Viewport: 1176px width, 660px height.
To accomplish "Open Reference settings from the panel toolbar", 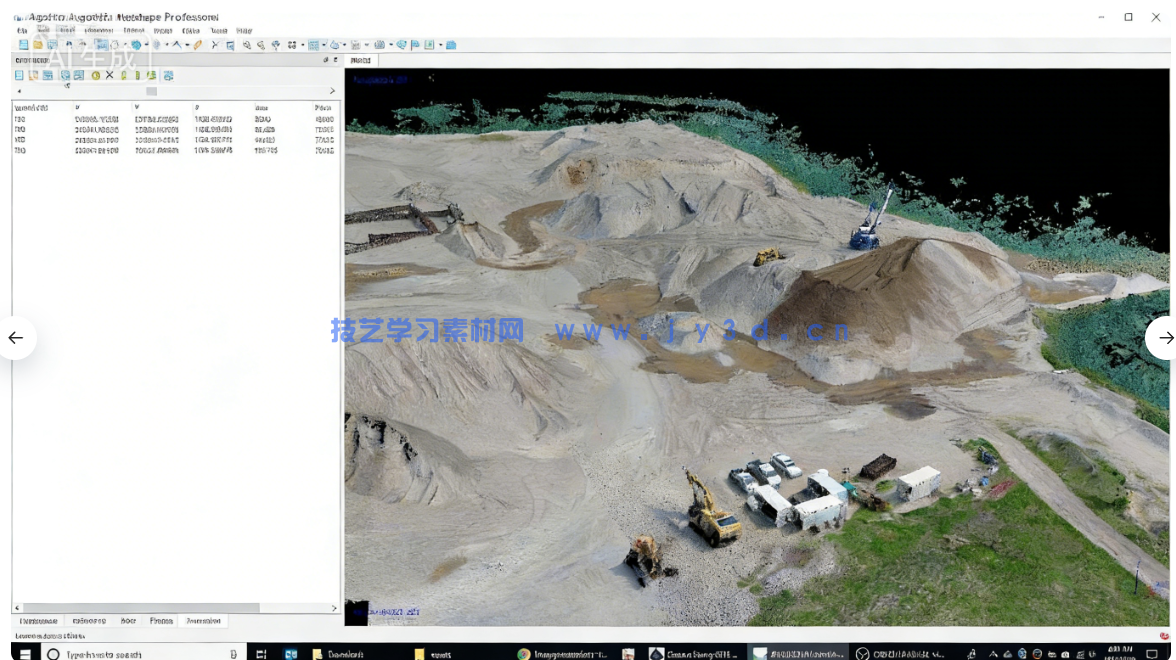I will pos(167,75).
